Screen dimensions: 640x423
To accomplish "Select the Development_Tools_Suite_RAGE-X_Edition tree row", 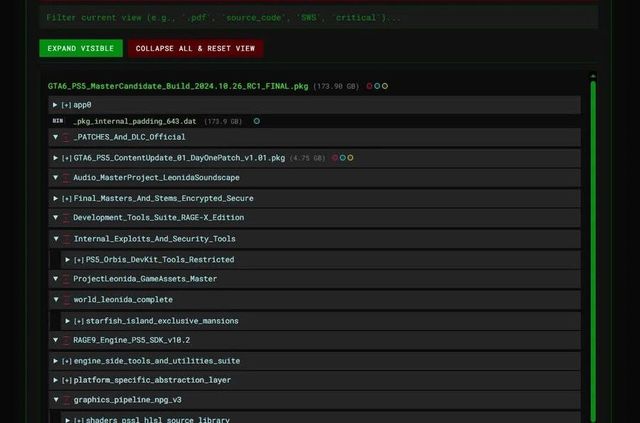I will [x=158, y=218].
